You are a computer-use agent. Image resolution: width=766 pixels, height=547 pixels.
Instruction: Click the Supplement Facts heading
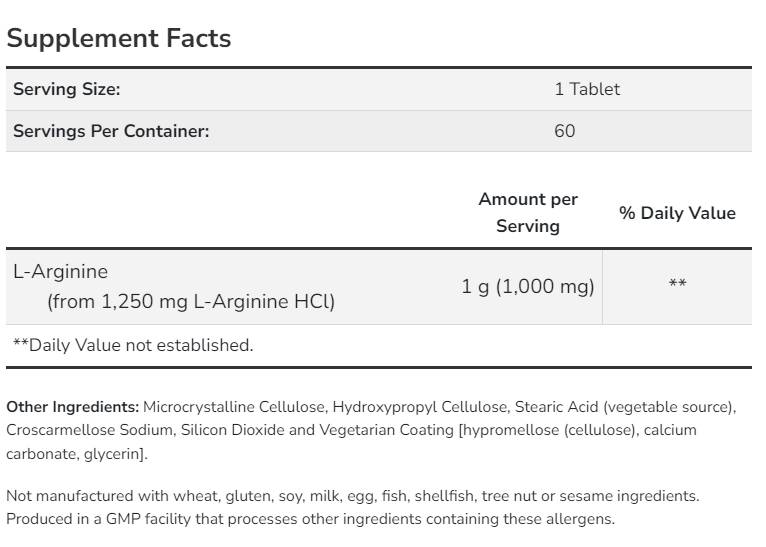(119, 38)
